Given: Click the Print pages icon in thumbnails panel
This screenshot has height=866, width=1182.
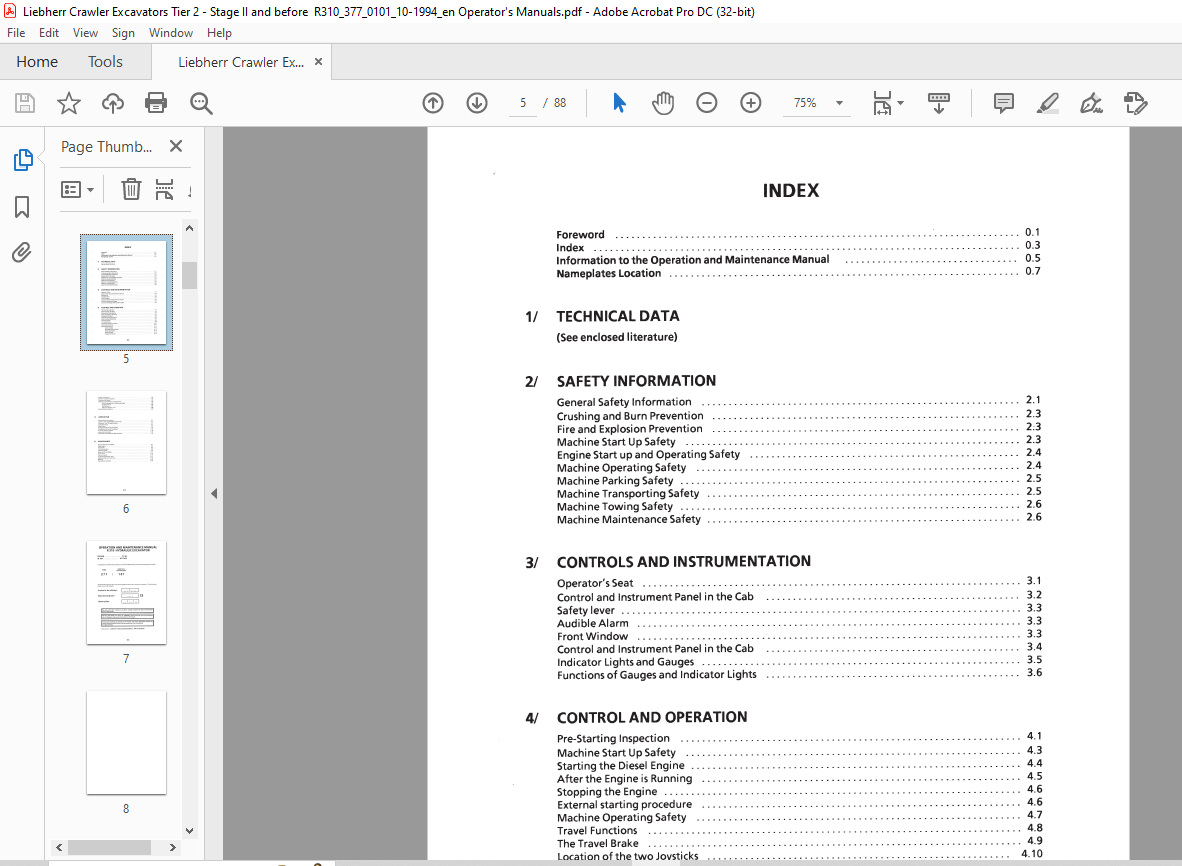Looking at the screenshot, I should (164, 188).
